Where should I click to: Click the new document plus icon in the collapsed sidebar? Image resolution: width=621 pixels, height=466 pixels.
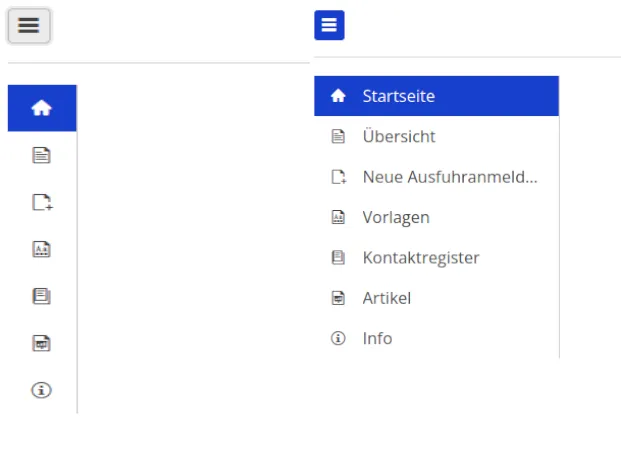pos(42,202)
